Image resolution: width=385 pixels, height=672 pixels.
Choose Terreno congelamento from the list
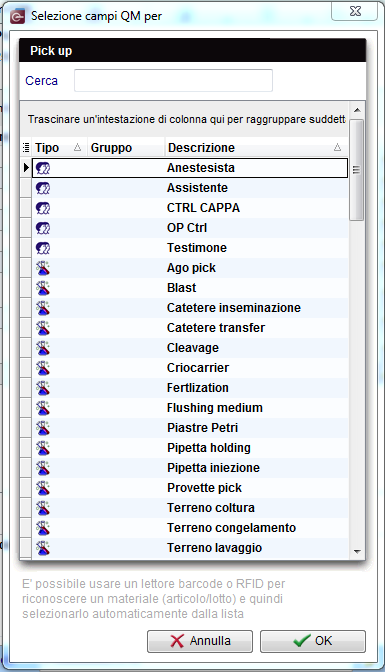(189, 528)
